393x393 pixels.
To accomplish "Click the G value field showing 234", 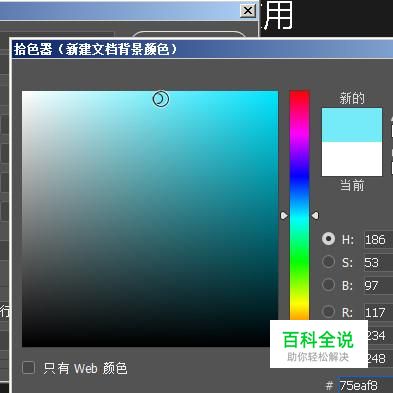I will (x=380, y=335).
